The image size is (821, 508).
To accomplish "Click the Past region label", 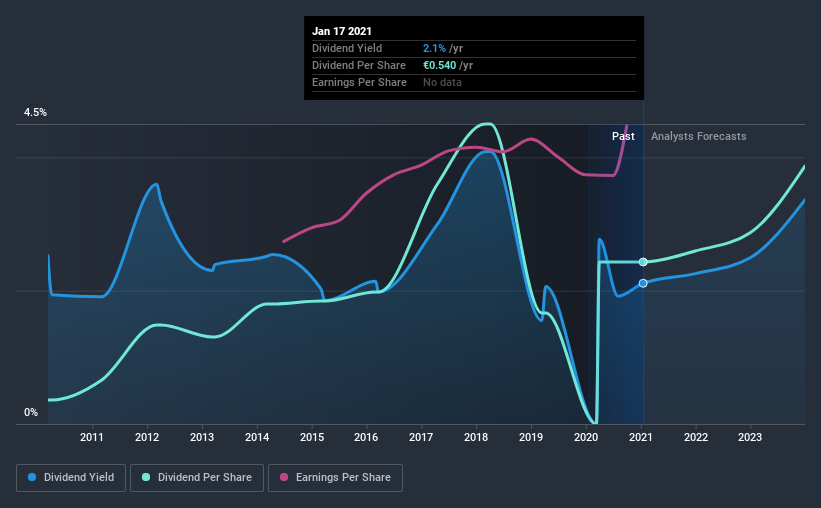I will pyautogui.click(x=623, y=136).
